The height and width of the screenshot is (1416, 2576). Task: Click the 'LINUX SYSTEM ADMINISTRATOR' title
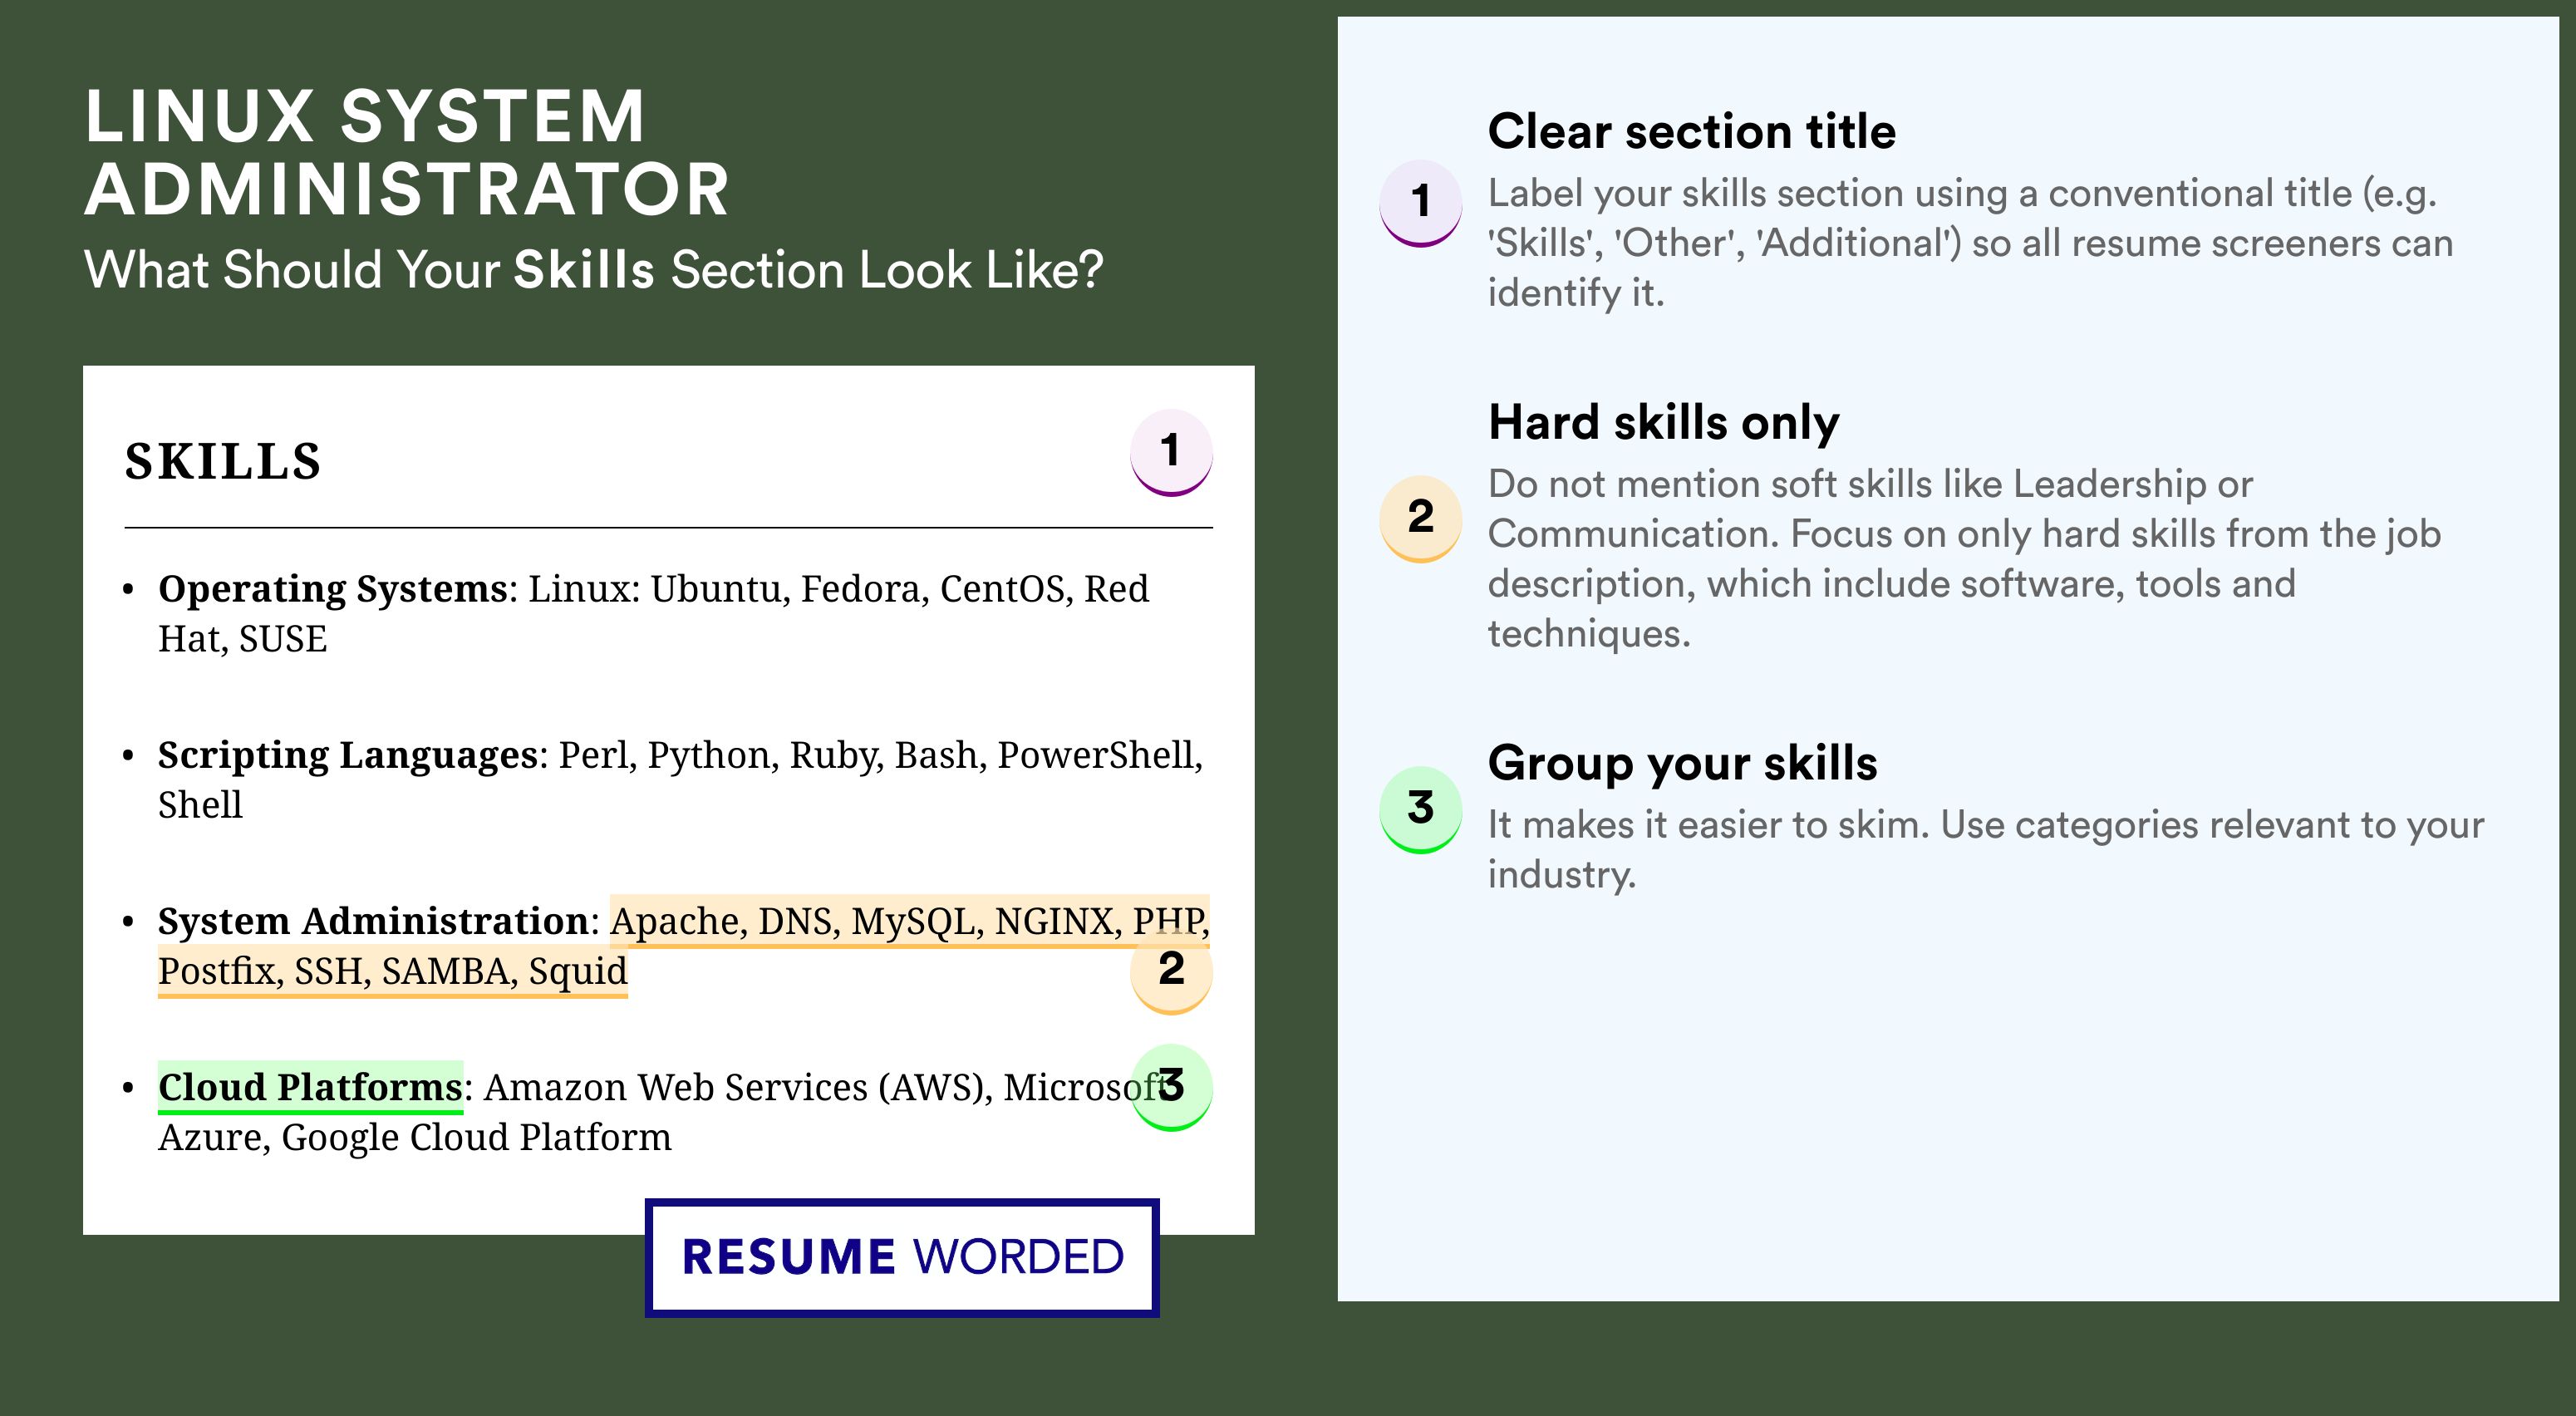(407, 153)
